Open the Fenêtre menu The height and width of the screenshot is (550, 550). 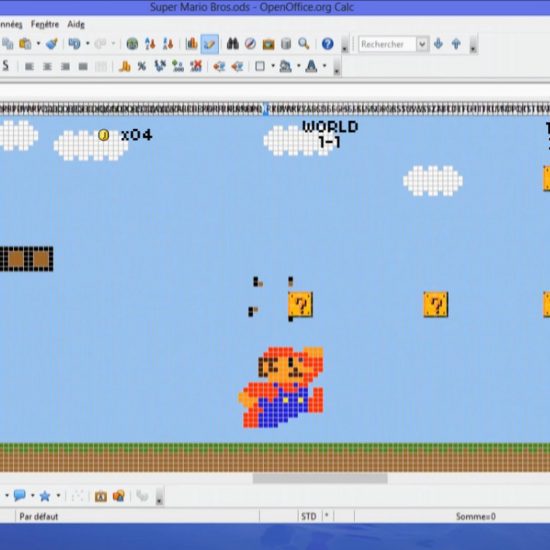pyautogui.click(x=45, y=24)
